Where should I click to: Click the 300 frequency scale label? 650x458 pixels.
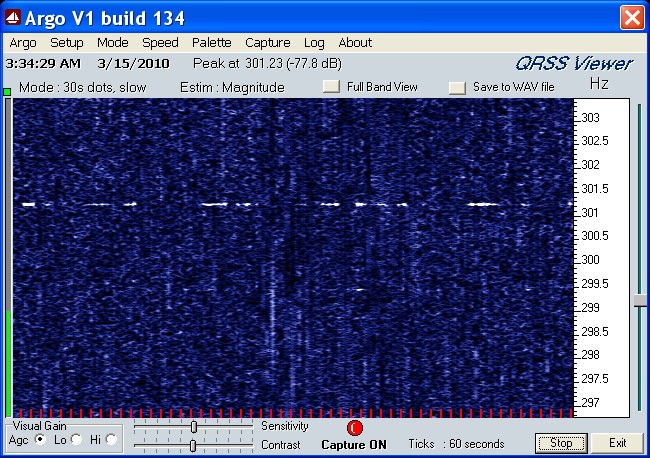pos(590,260)
